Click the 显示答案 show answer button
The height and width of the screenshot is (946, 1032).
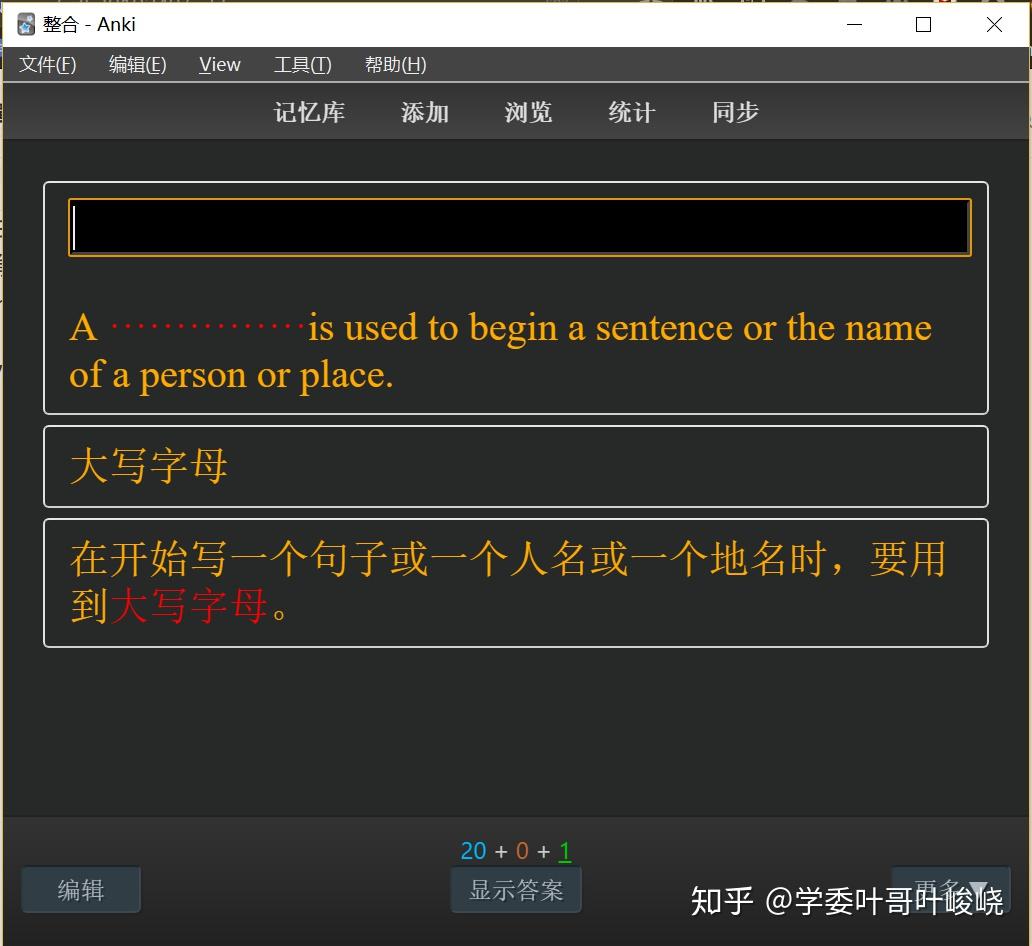[x=516, y=890]
